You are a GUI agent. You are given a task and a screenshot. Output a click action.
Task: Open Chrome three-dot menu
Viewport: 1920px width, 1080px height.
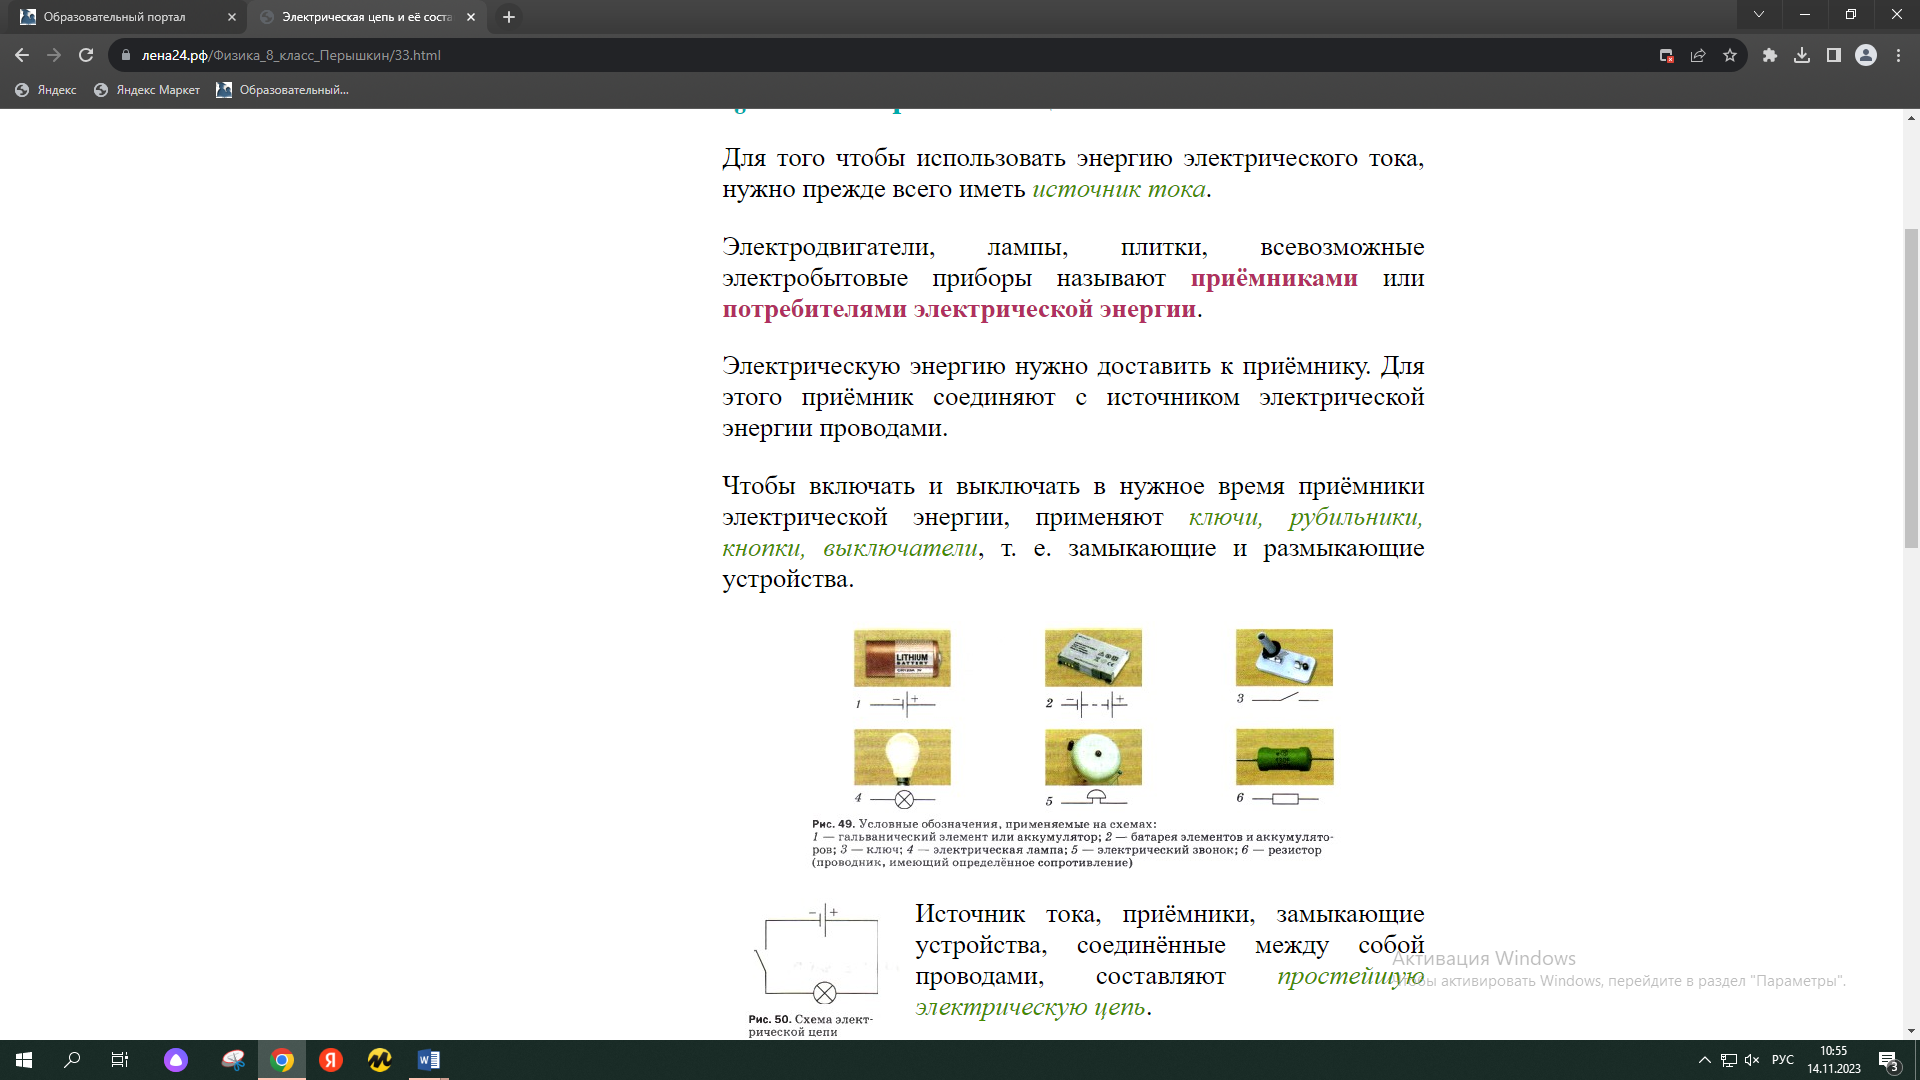click(1898, 55)
